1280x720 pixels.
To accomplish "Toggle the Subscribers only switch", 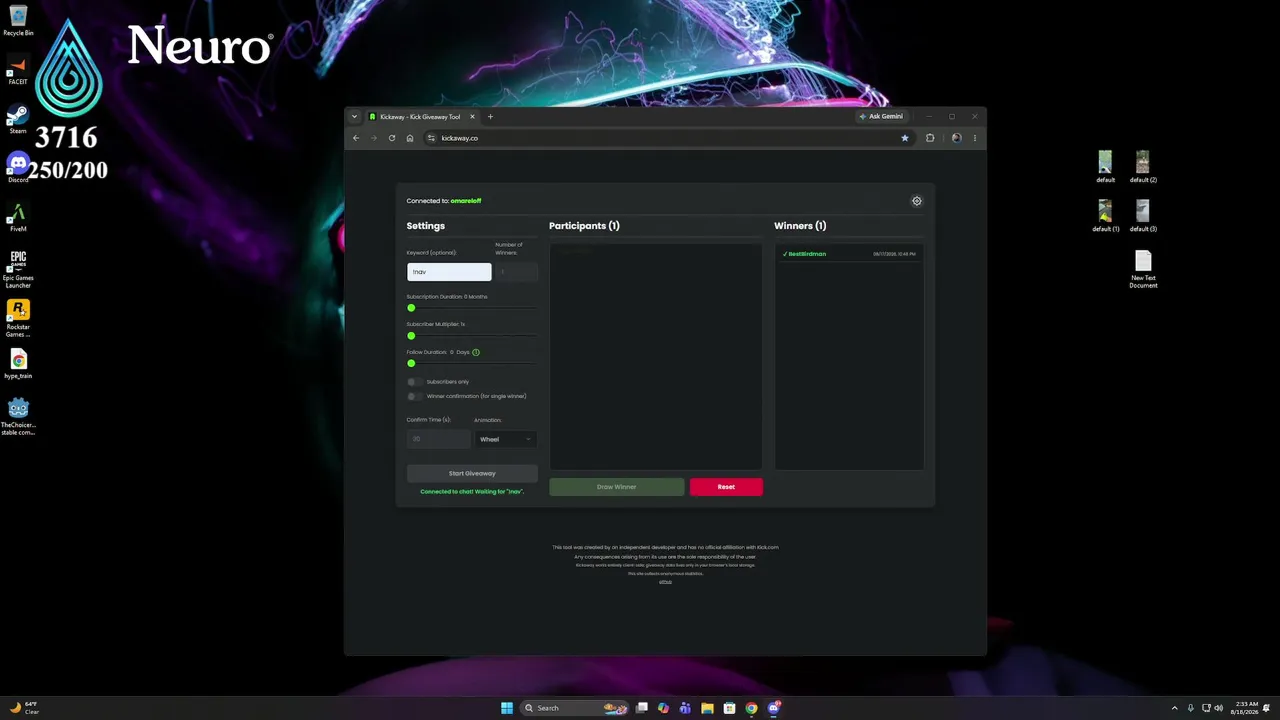I will [x=414, y=382].
